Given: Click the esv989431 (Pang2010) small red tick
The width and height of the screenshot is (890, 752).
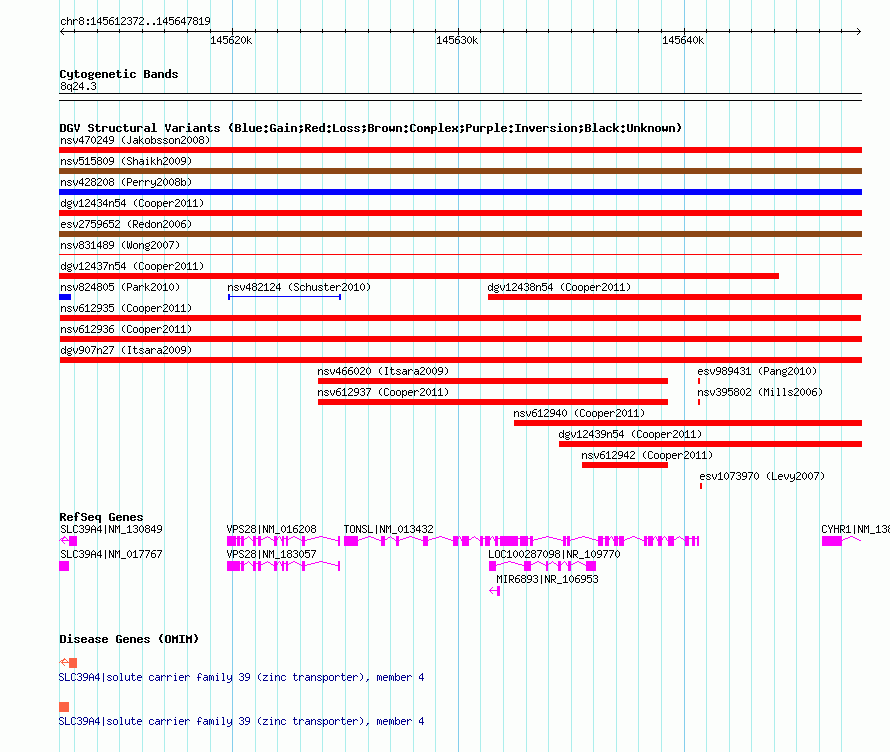Looking at the screenshot, I should point(699,381).
